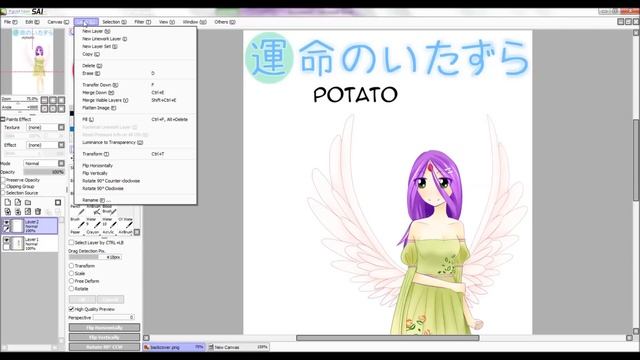Toggle Layer 2 visibility eye
Screen dimensions: 640x360
click(x=7, y=222)
